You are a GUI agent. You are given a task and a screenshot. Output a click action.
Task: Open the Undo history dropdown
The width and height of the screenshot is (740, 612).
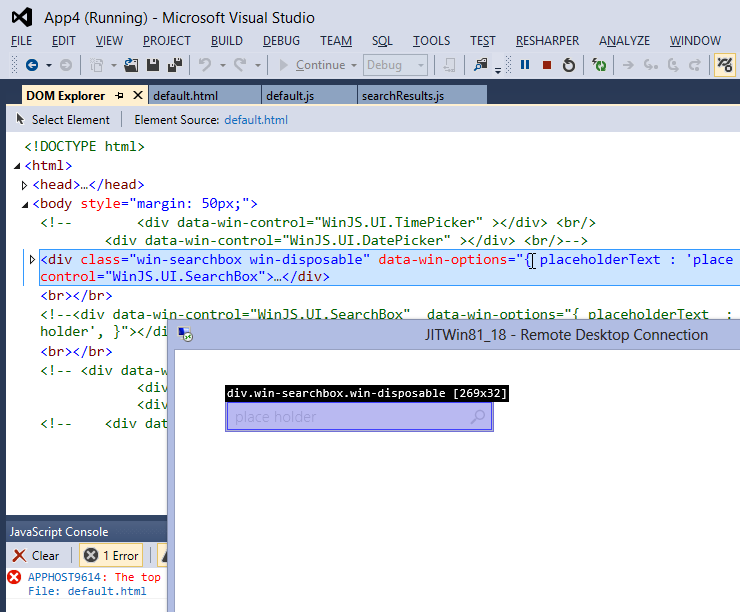point(222,65)
